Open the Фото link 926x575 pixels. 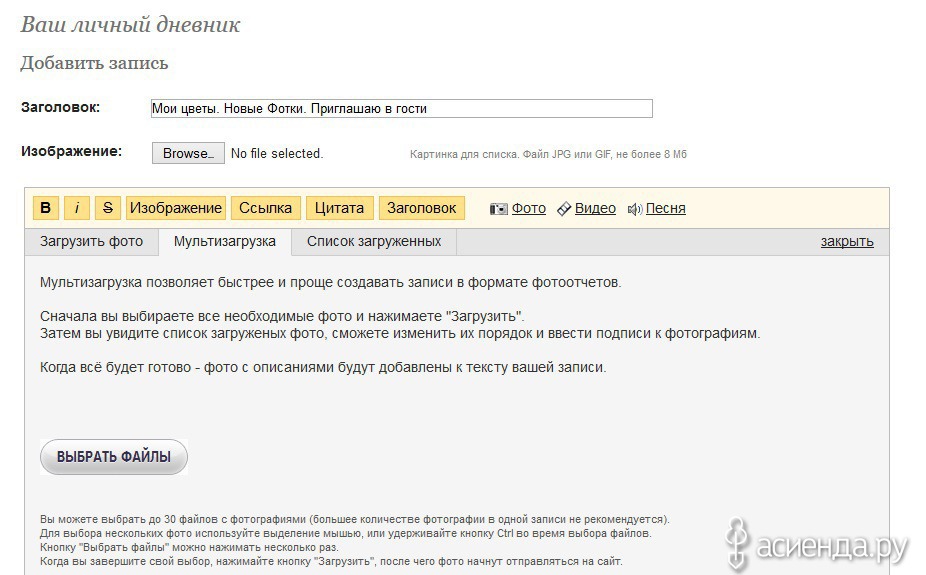[x=529, y=208]
